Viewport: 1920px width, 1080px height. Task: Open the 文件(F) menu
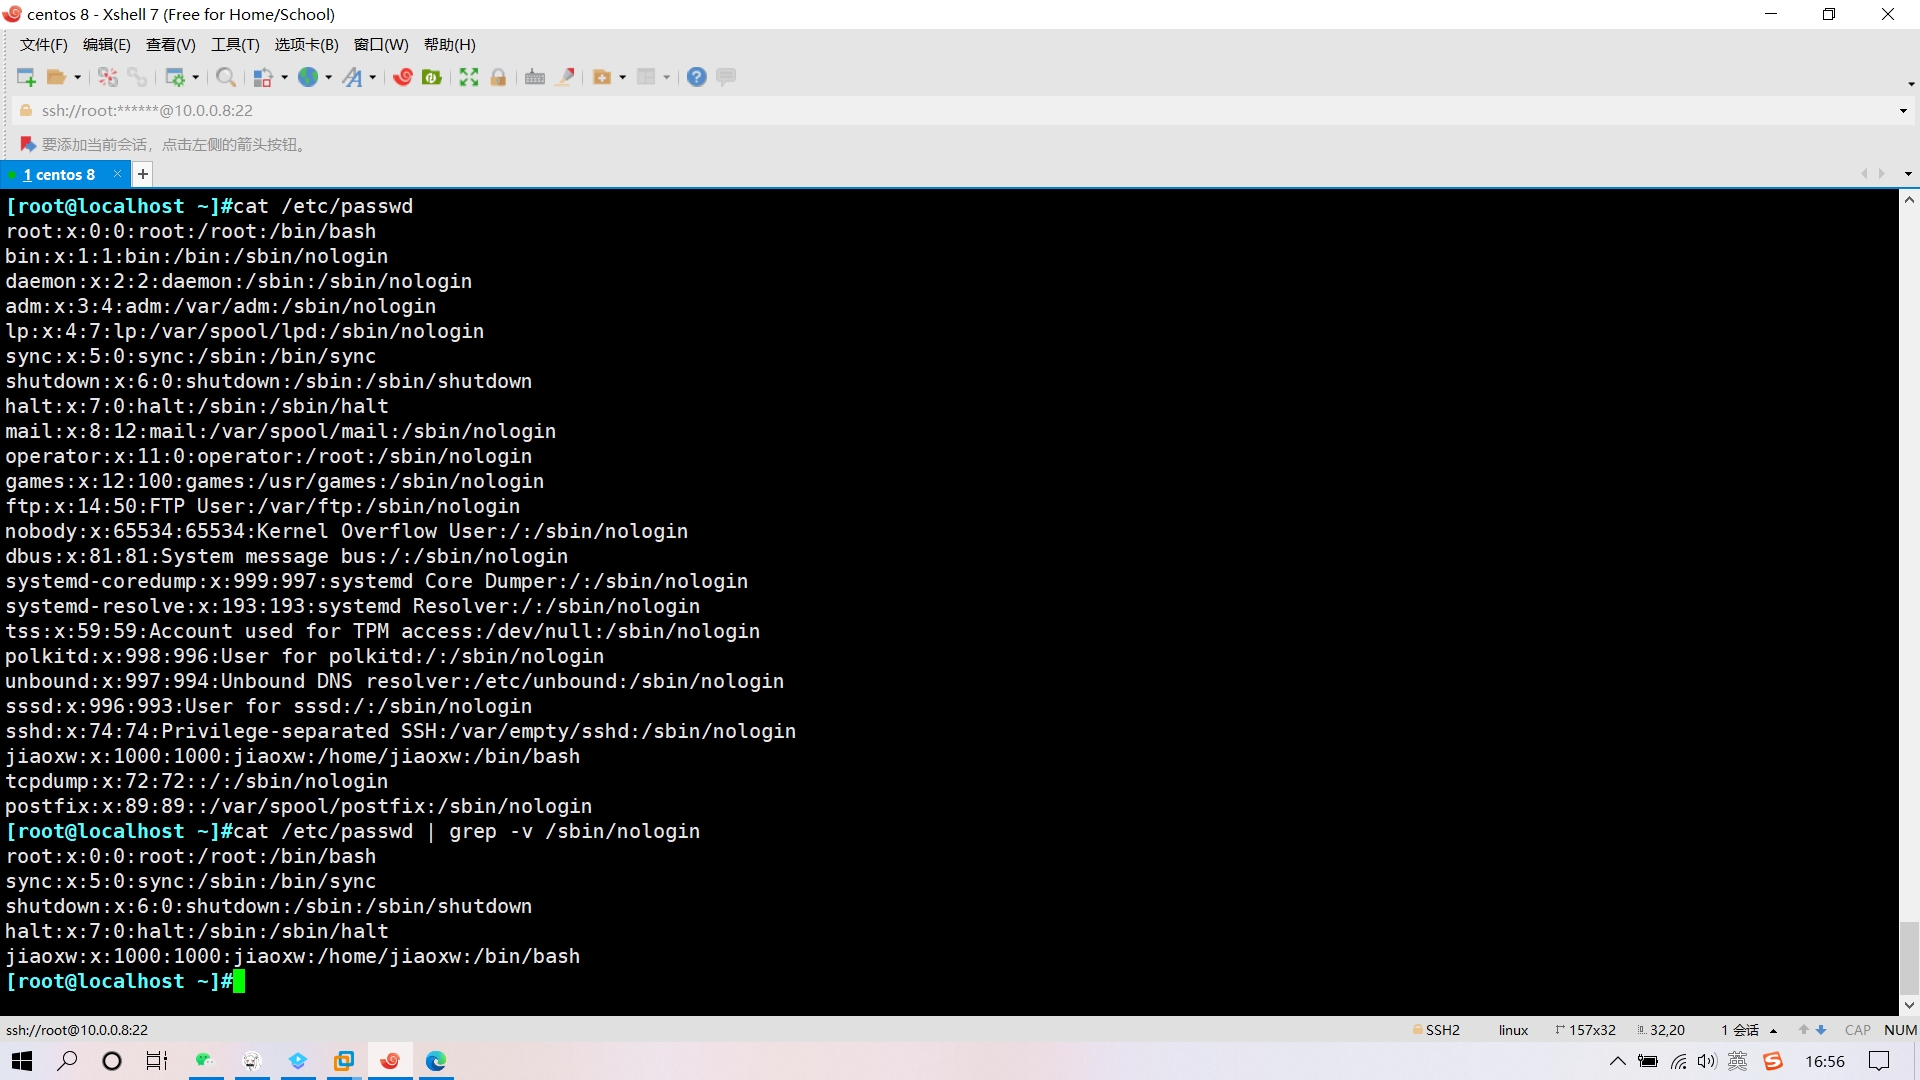(x=44, y=44)
